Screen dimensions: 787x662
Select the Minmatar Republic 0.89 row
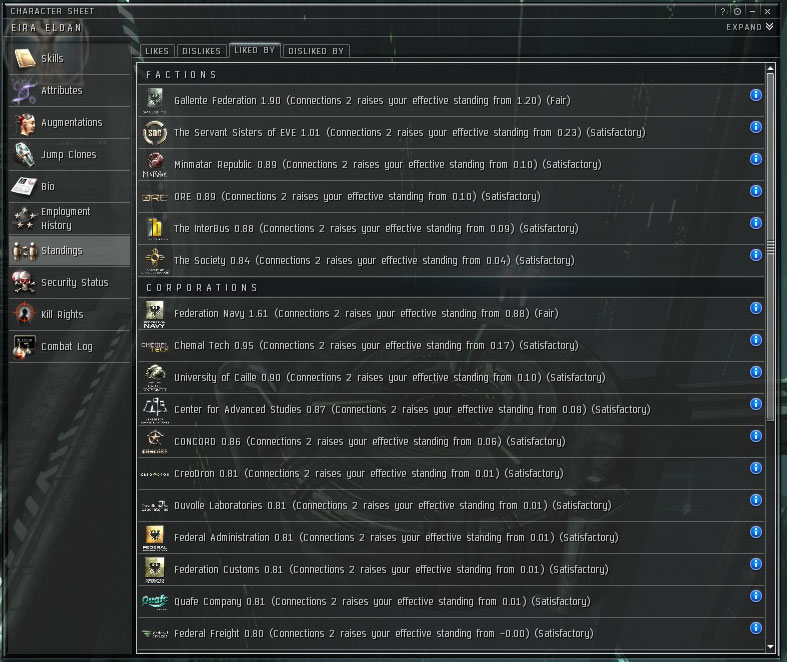pos(451,165)
